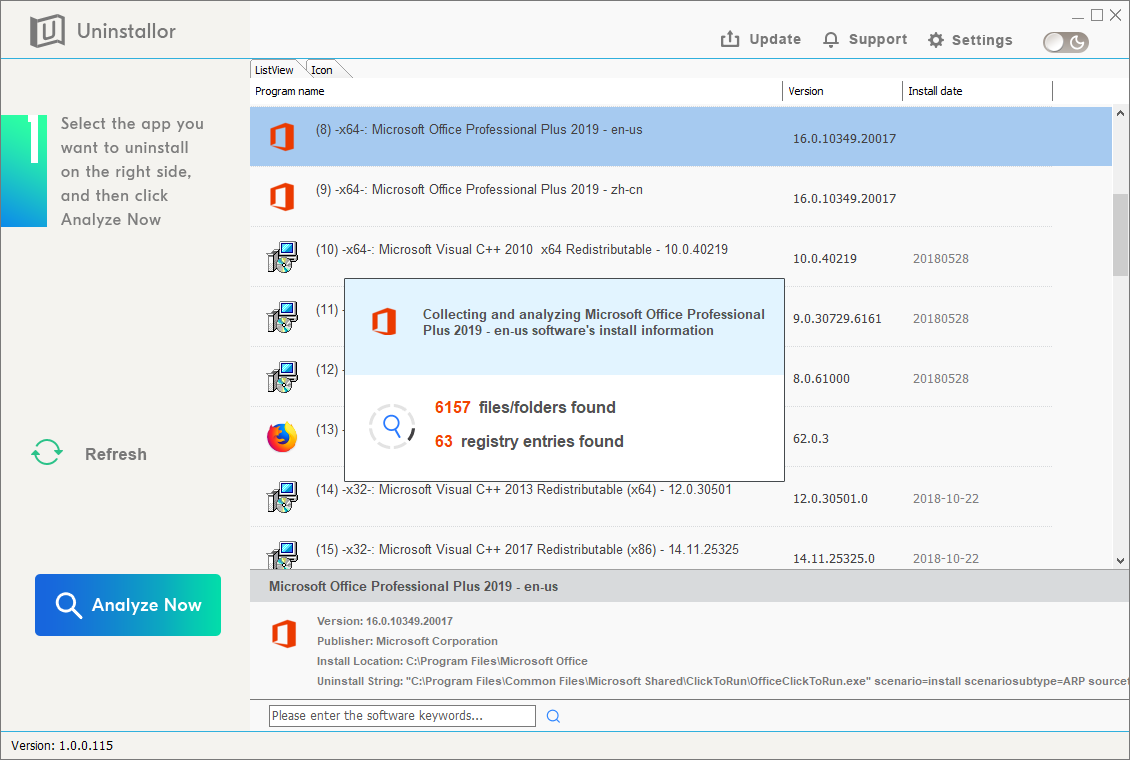The height and width of the screenshot is (760, 1130).
Task: Open the Support option
Action: pyautogui.click(x=865, y=40)
